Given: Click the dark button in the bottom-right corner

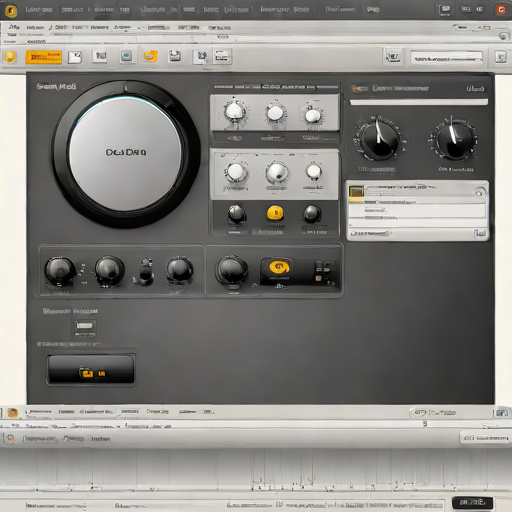Looking at the screenshot, I should (x=472, y=502).
